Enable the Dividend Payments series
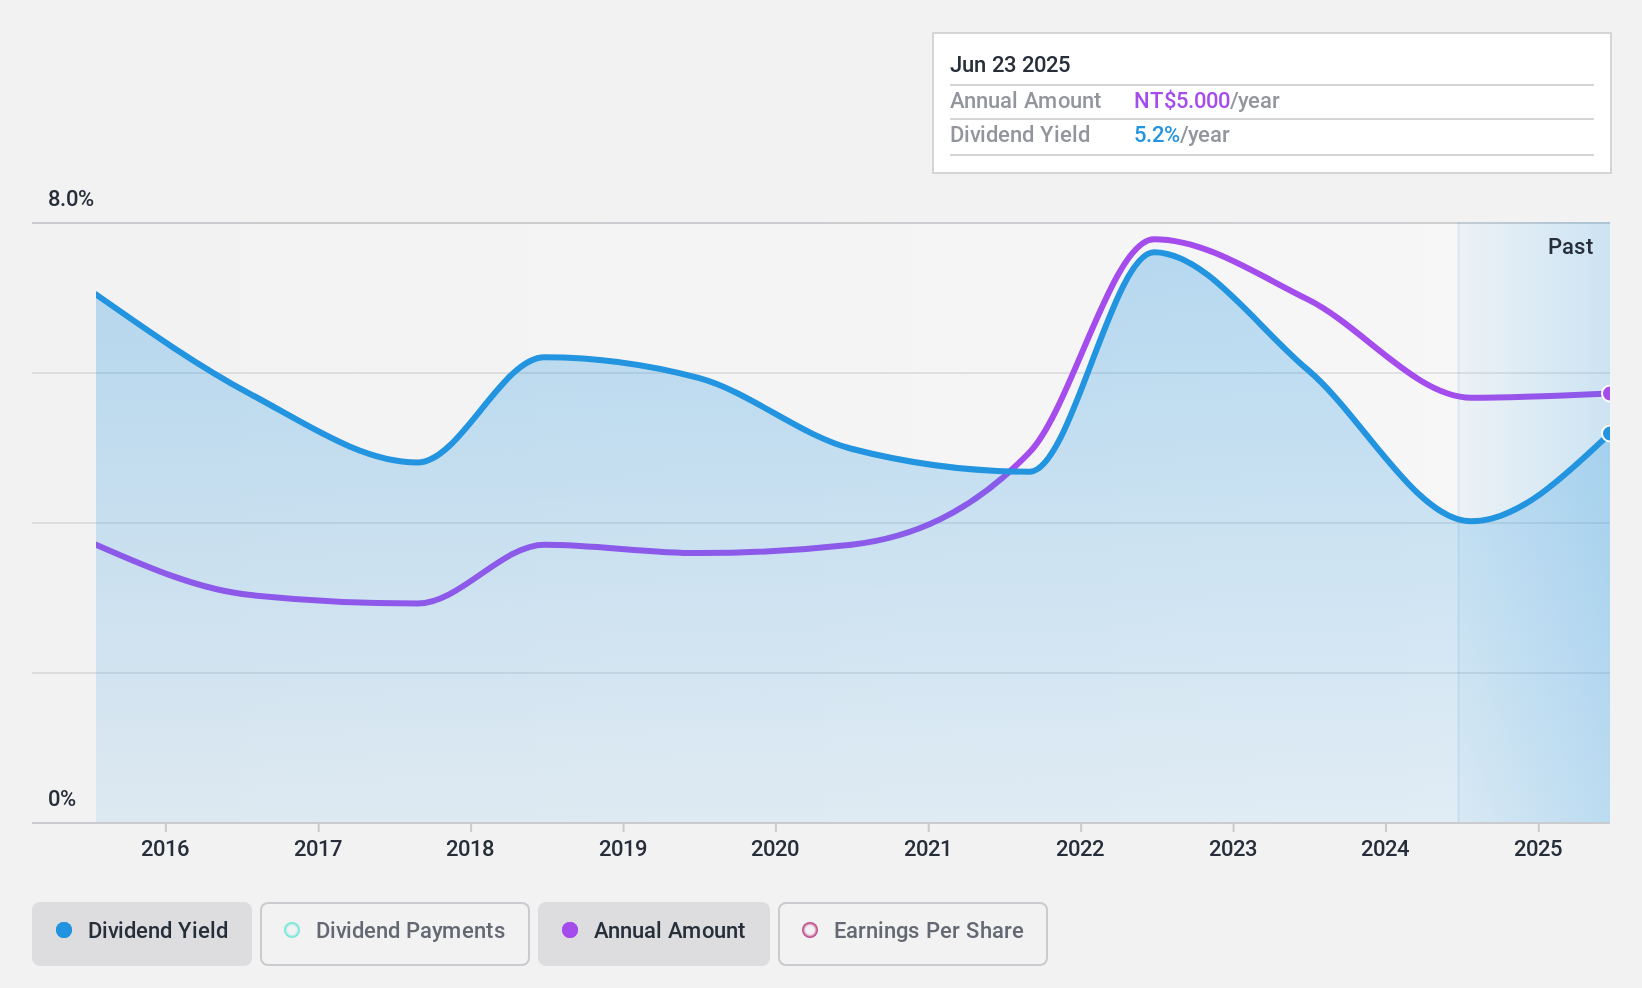This screenshot has width=1642, height=988. (x=395, y=934)
